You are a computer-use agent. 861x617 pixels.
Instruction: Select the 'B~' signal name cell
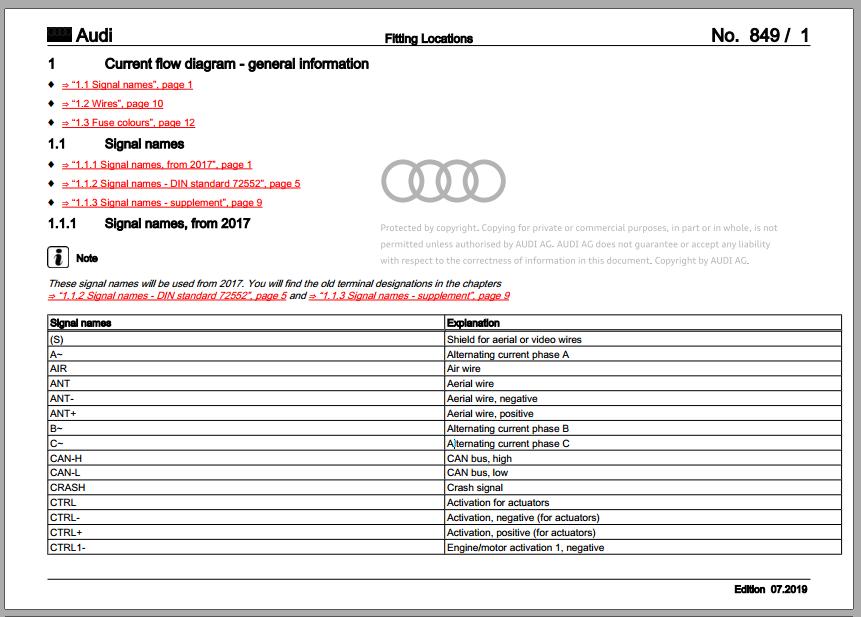[246, 428]
